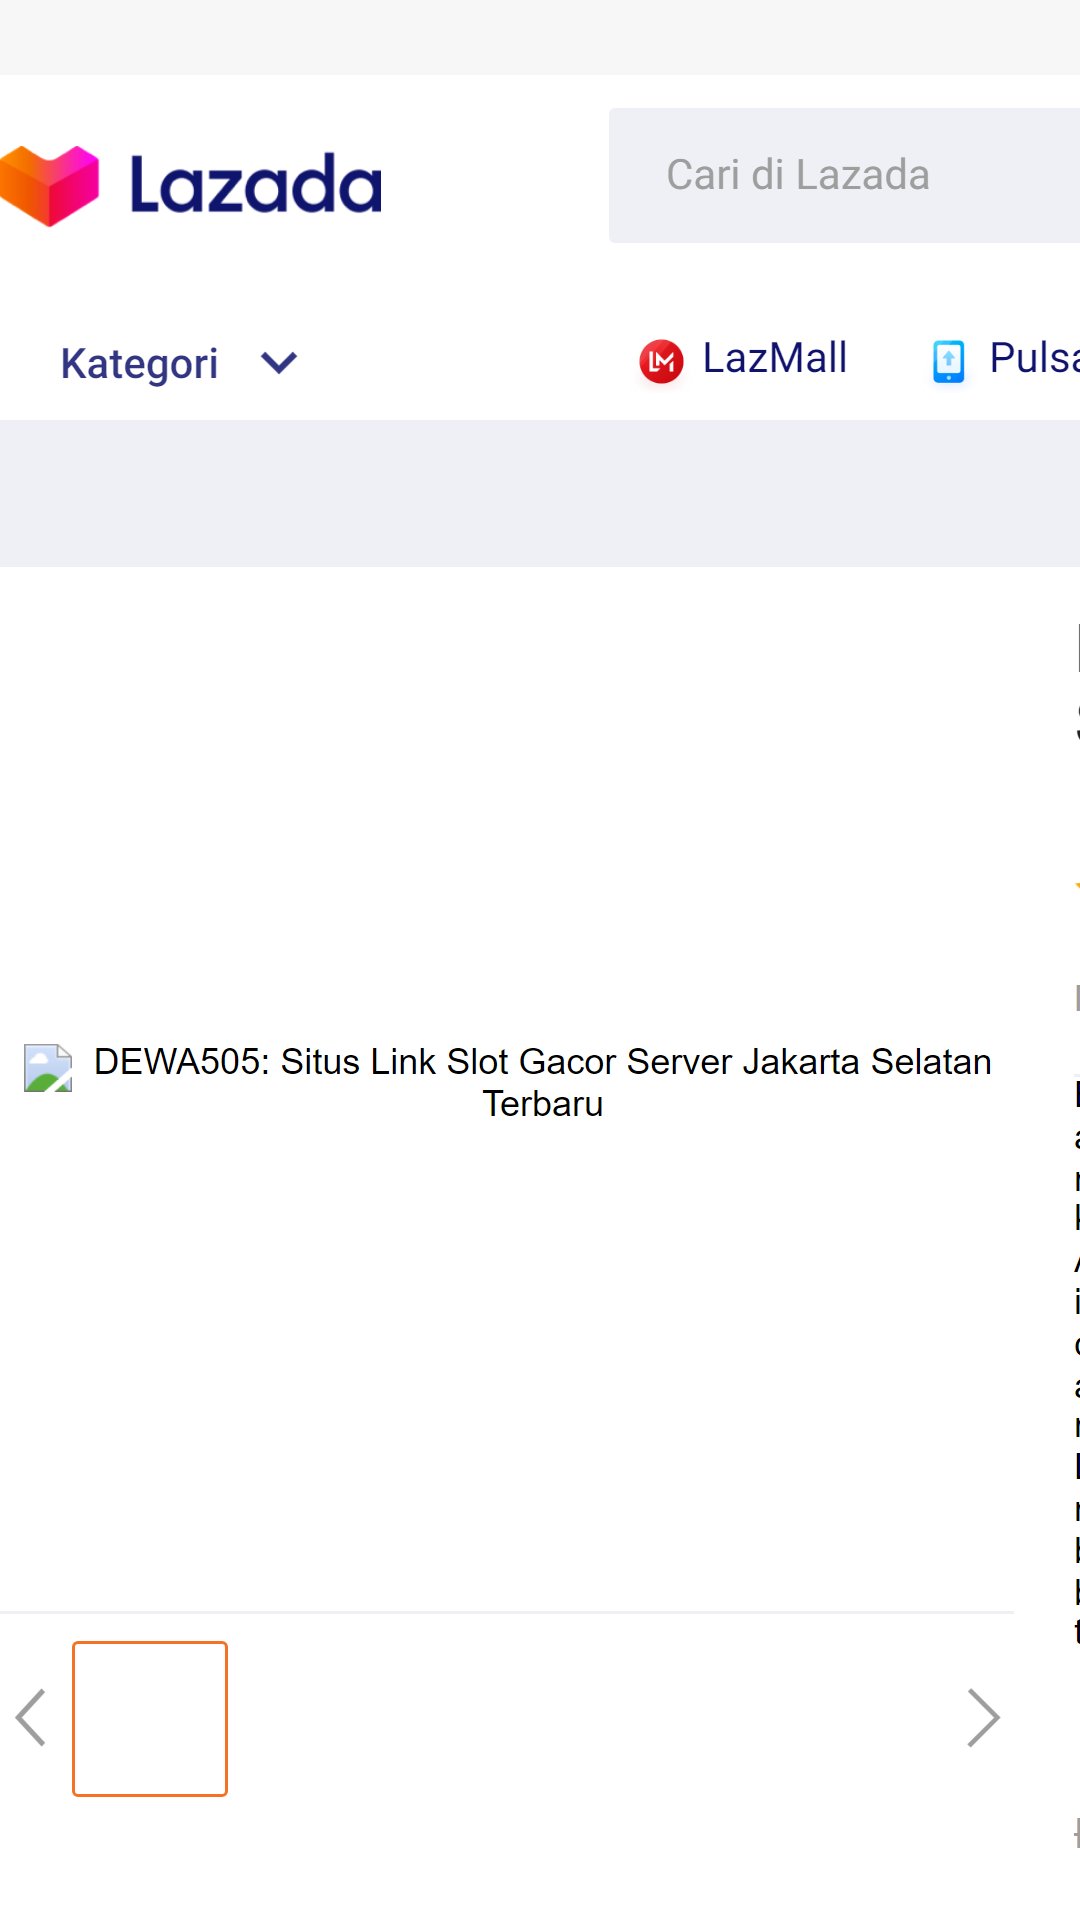Select the highlighted orange-bordered product thumbnail

pyautogui.click(x=150, y=1719)
